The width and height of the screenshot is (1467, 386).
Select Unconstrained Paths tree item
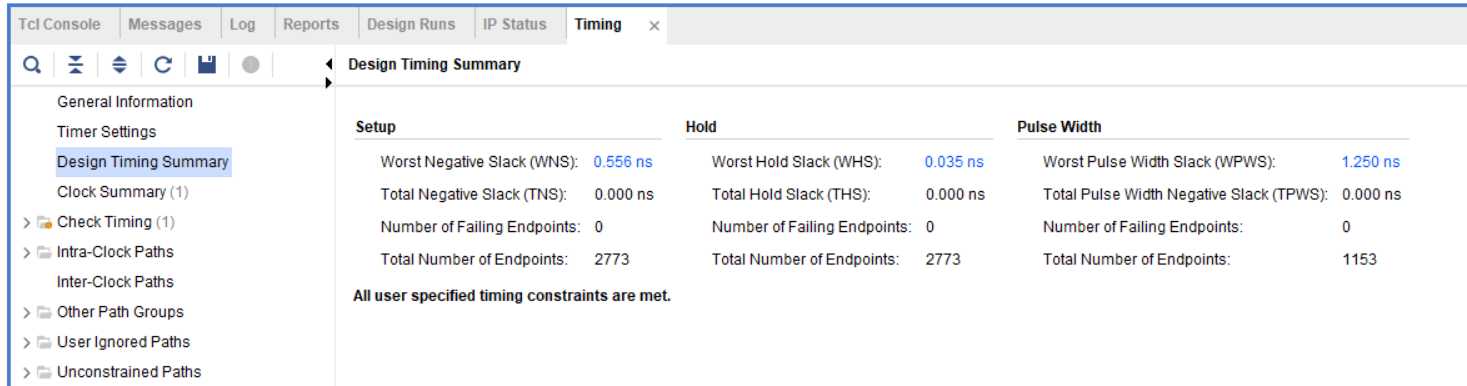coord(129,372)
